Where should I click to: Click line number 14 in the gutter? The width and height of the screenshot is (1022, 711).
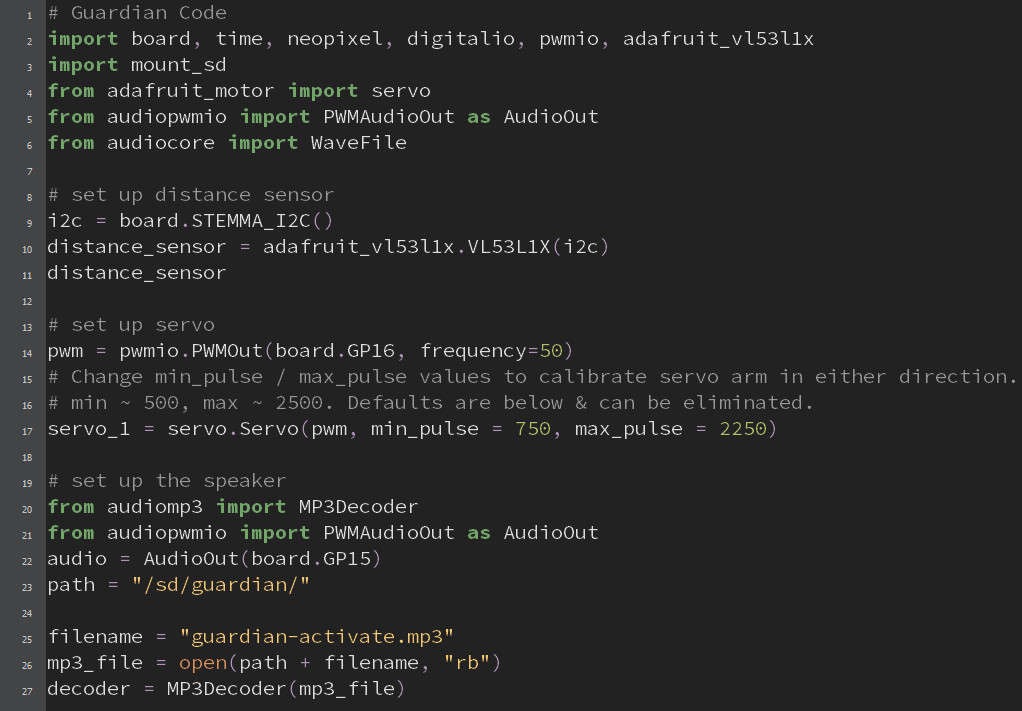point(27,352)
